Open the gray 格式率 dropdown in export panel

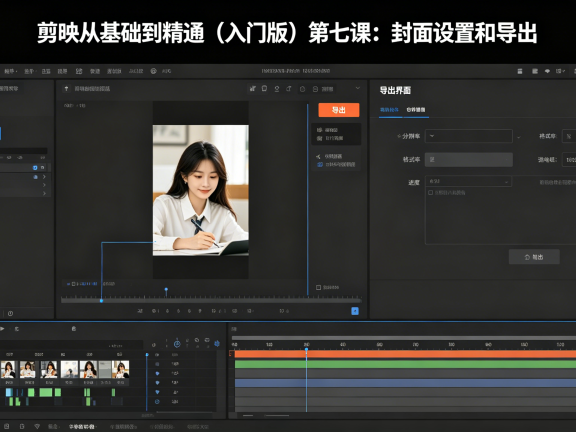coord(469,159)
